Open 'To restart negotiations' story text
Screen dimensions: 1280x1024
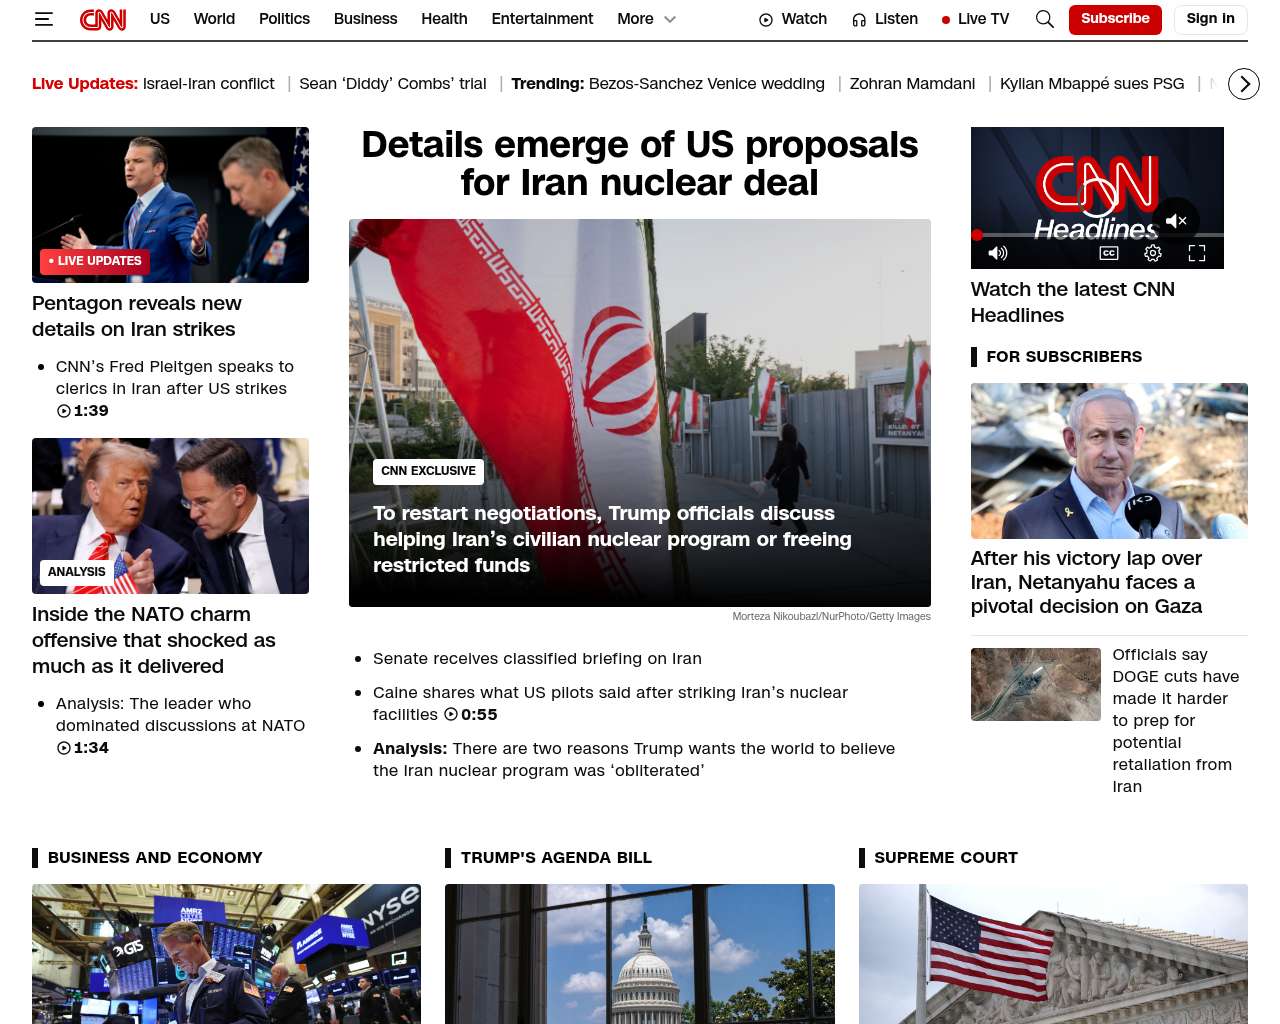pos(612,539)
